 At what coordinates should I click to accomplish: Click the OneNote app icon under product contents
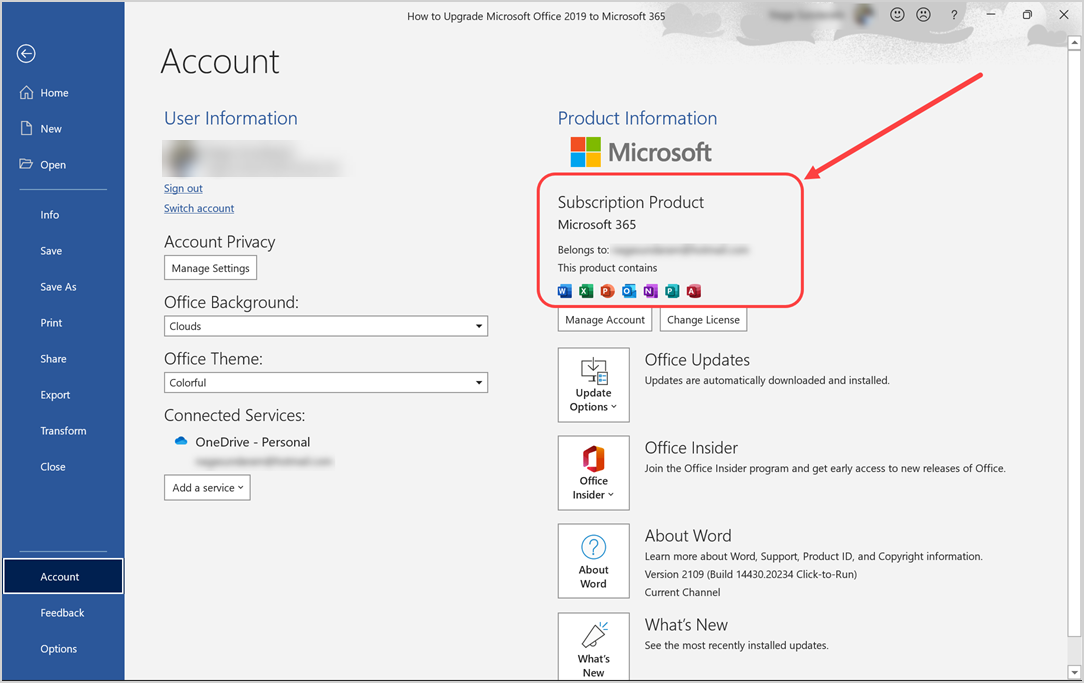point(651,291)
